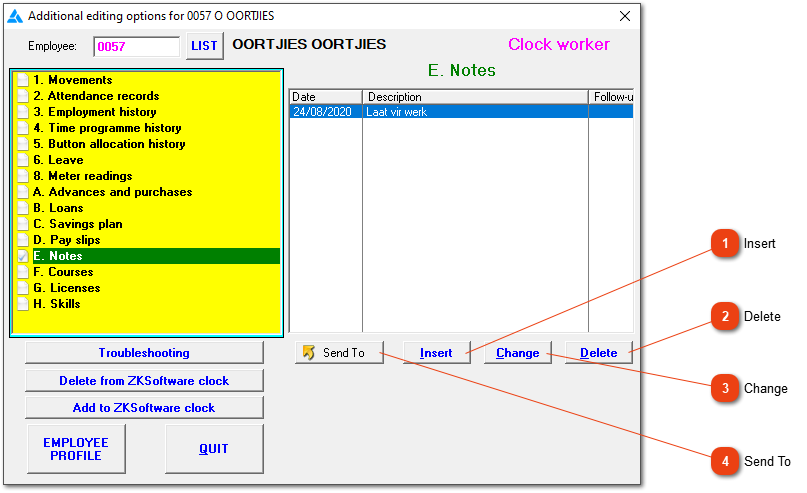This screenshot has width=807, height=493.
Task: Select 4. Time programme history
Action: 107,128
